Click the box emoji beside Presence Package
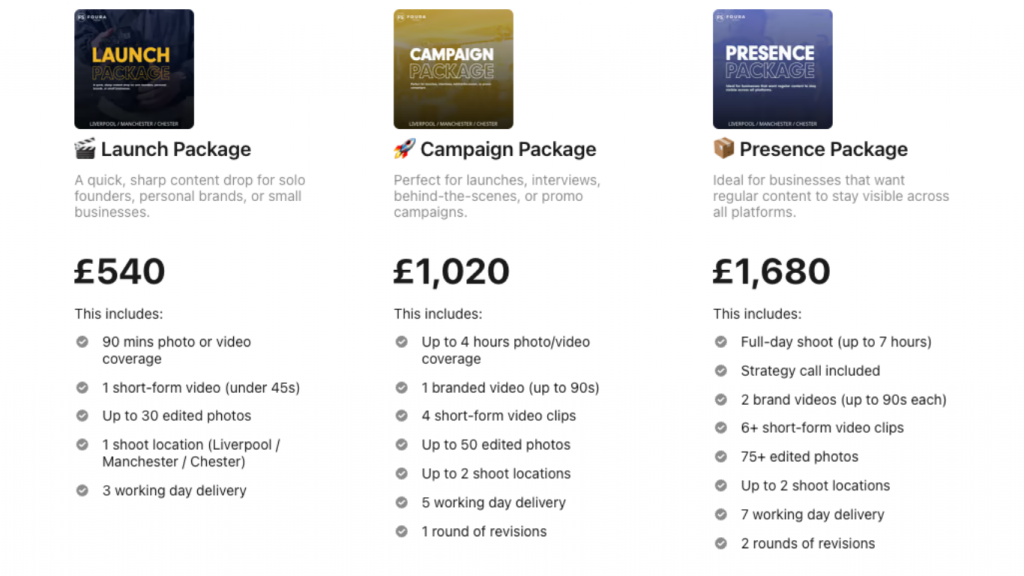 723,150
